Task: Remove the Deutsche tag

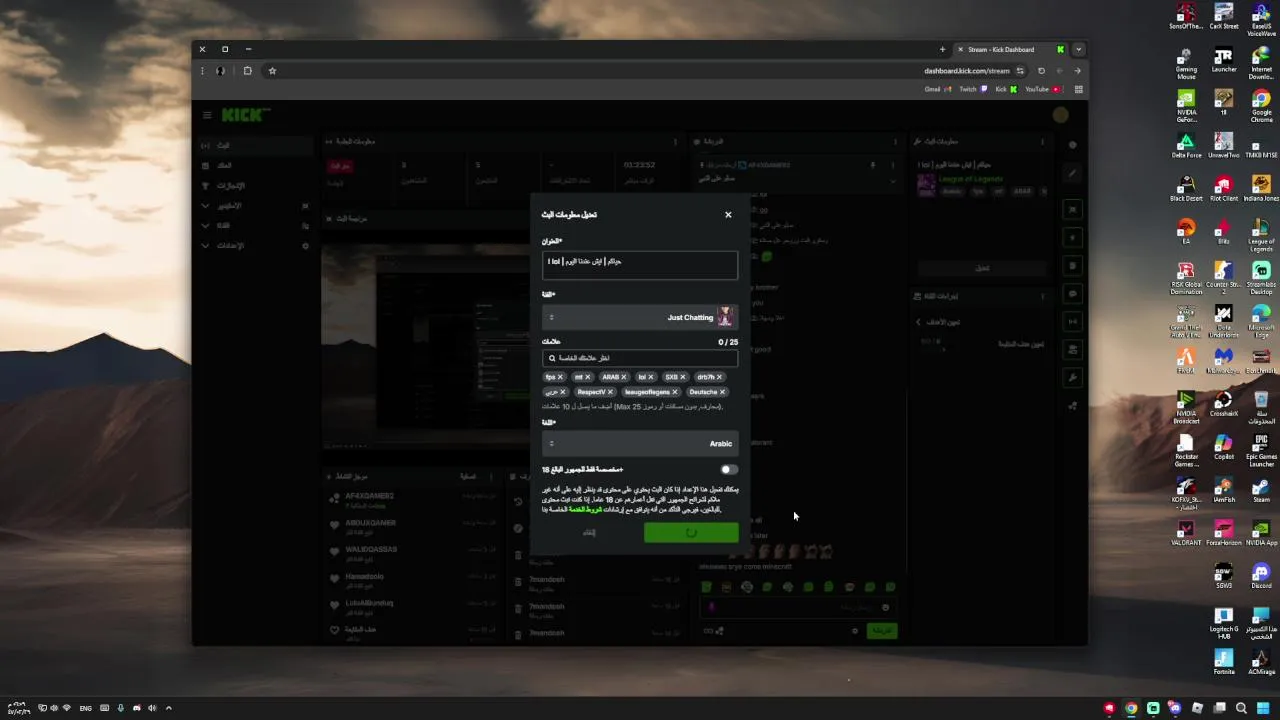Action: click(x=722, y=392)
